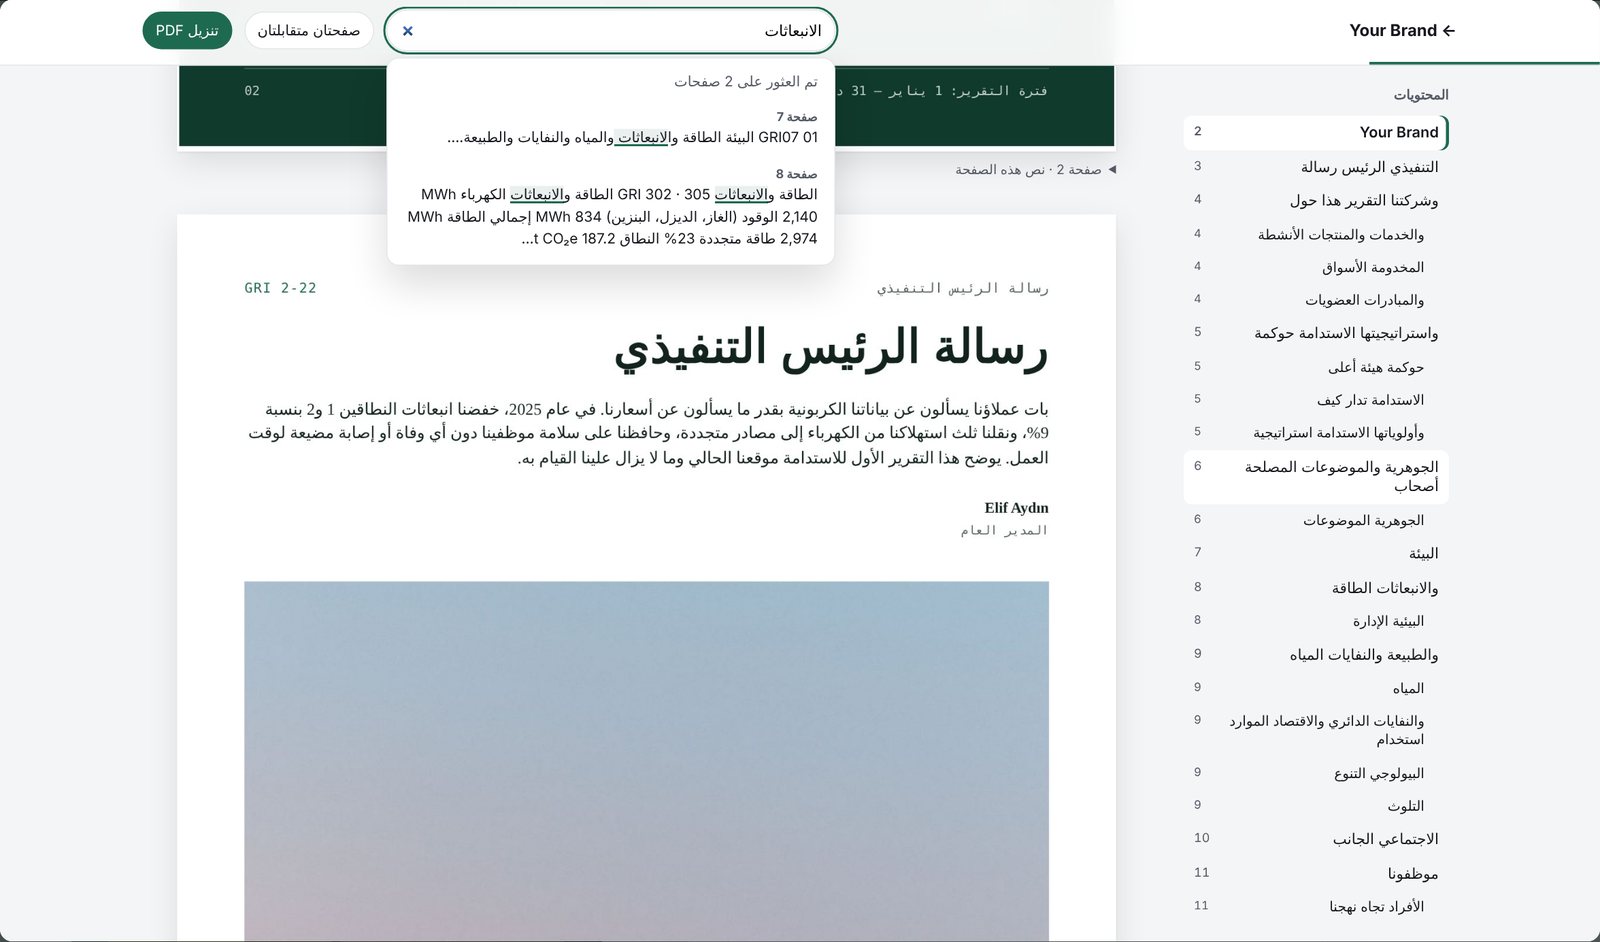The image size is (1600, 942).
Task: Open استراتيجية الاستدامة وأولوياتها contents entry
Action: (x=1315, y=433)
